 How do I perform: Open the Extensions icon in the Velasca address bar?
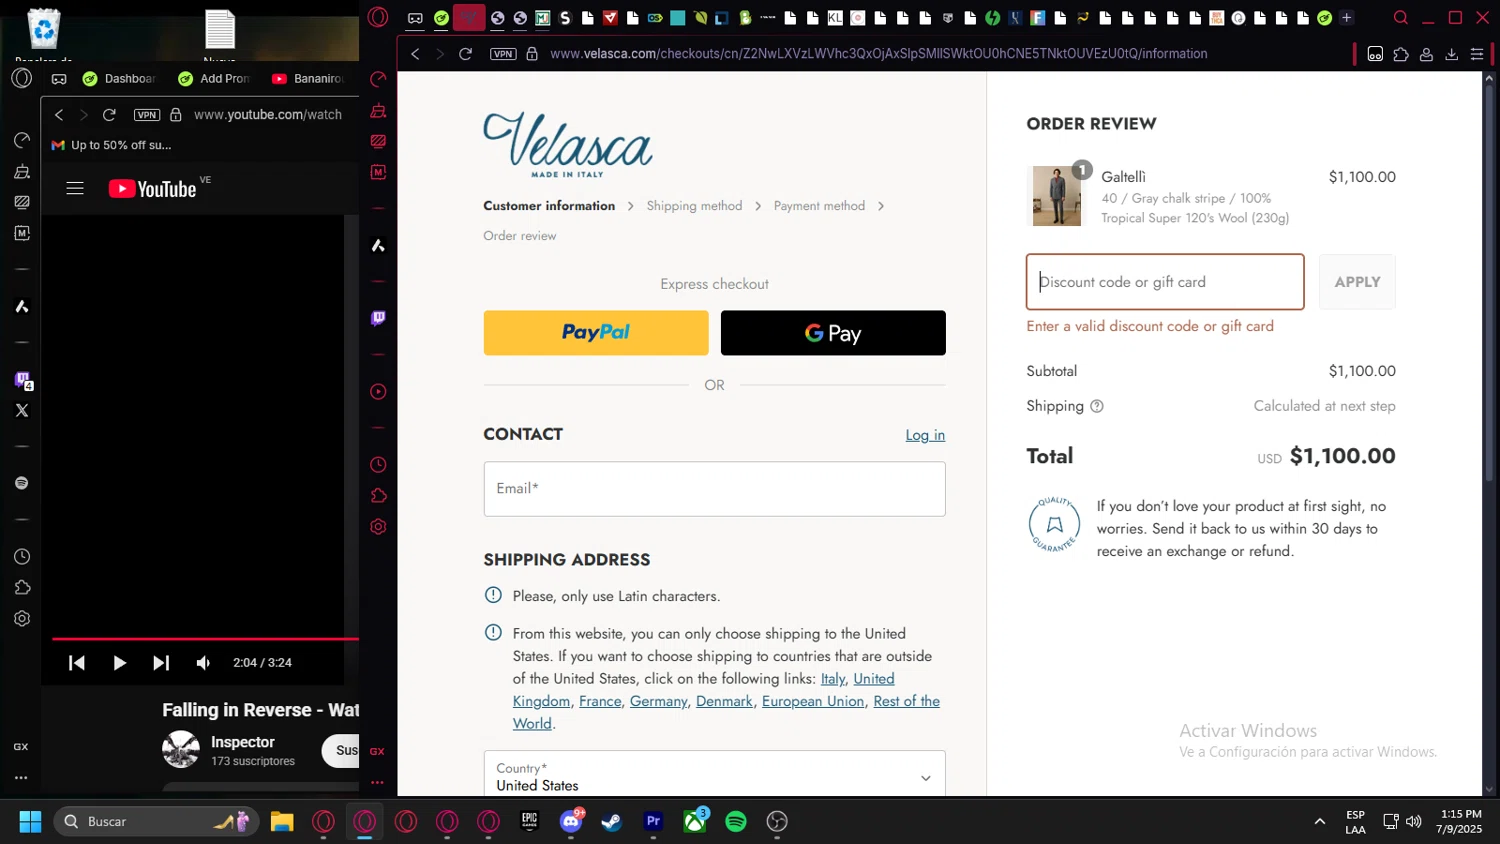coord(1401,54)
